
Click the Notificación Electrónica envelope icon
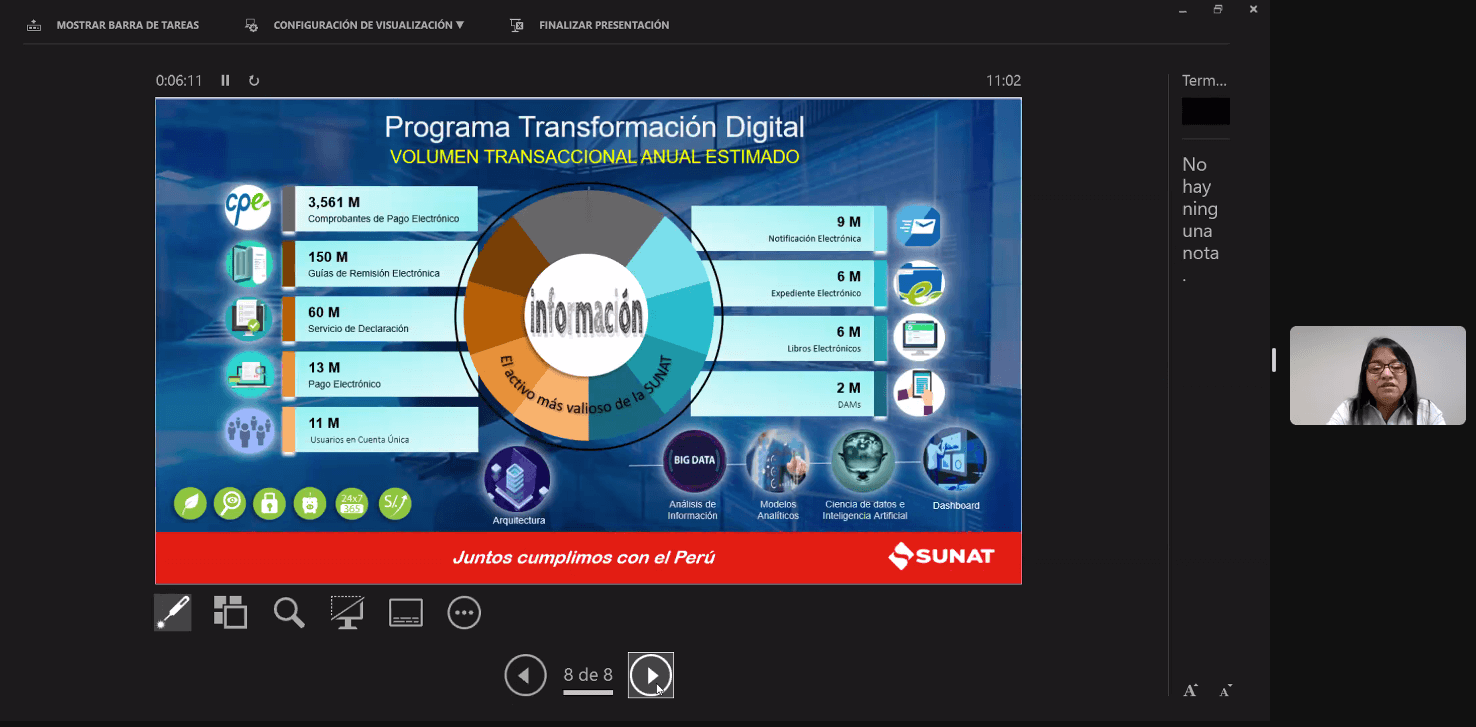(918, 226)
